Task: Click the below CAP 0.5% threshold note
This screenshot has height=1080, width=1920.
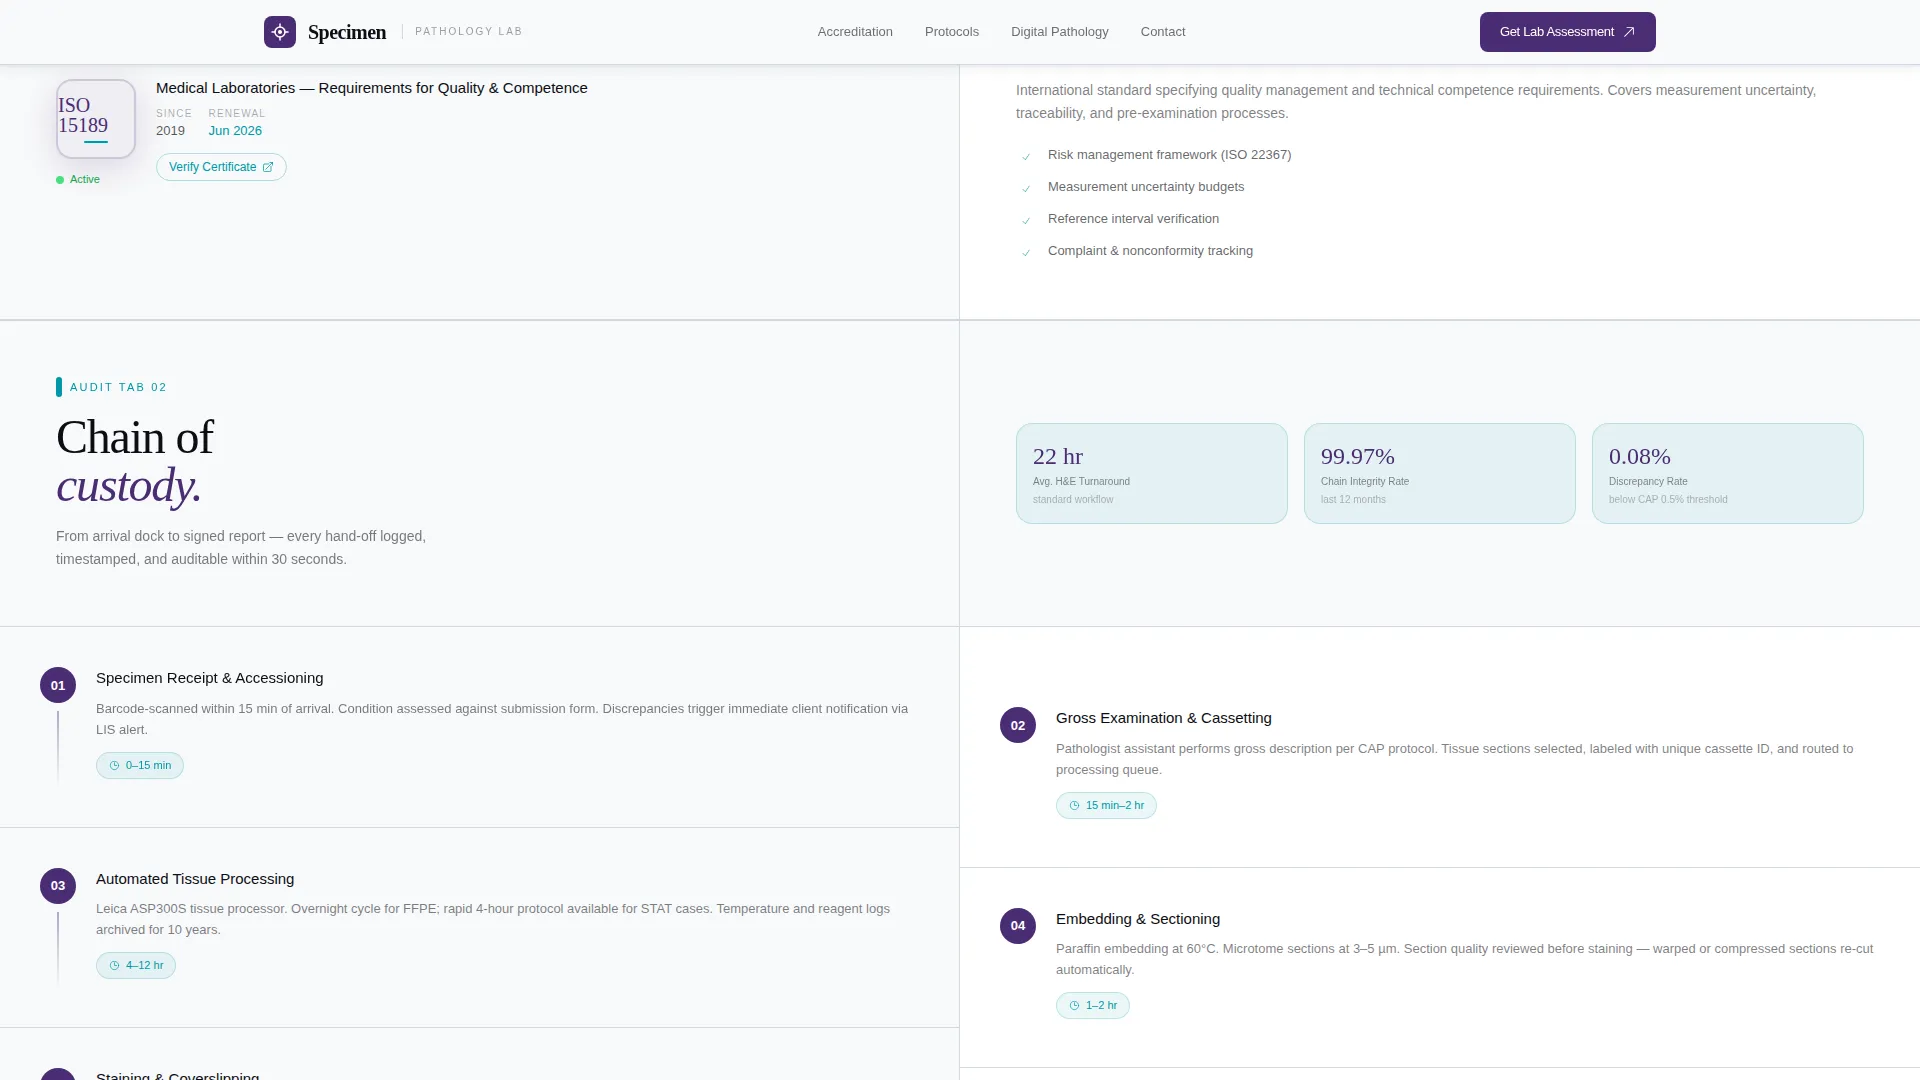Action: pos(1668,500)
